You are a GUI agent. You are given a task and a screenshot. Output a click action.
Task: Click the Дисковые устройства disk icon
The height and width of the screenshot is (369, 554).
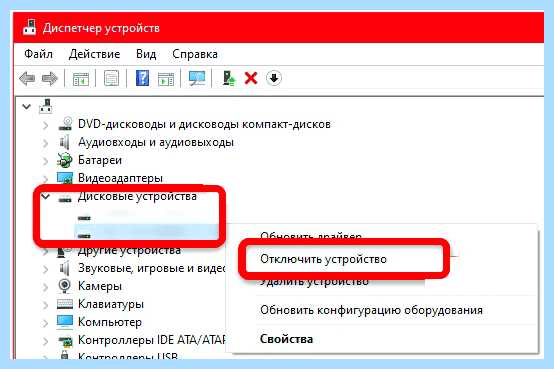[x=65, y=199]
